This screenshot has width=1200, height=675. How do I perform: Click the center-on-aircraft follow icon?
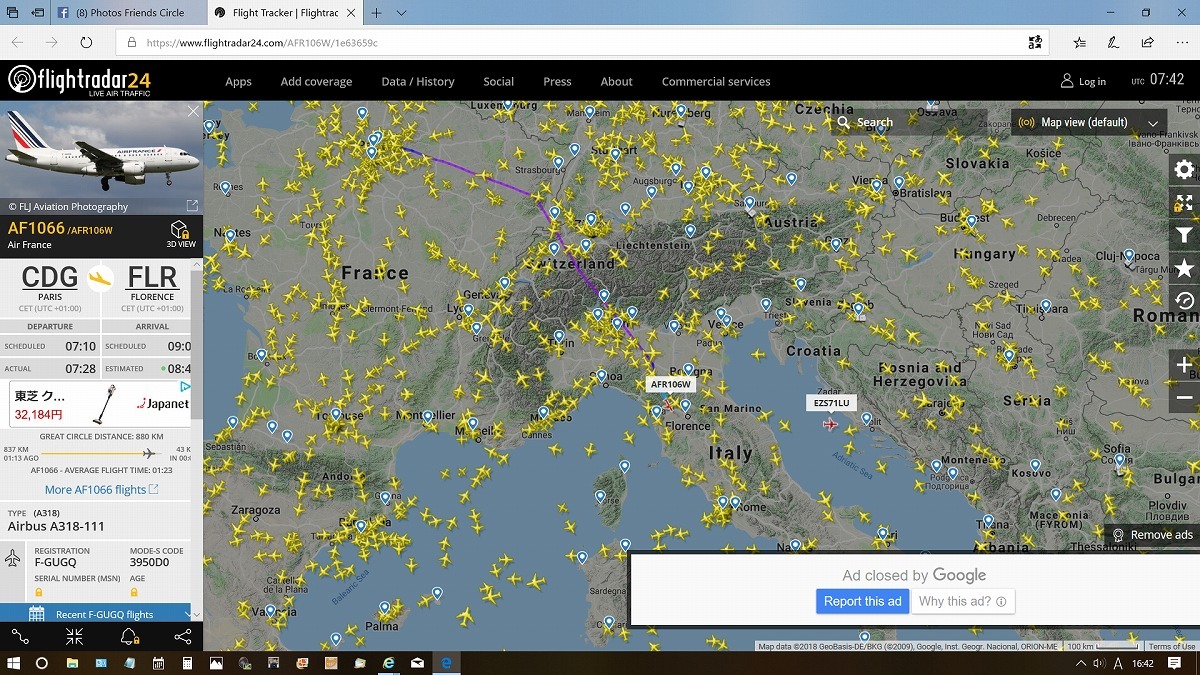[x=75, y=636]
